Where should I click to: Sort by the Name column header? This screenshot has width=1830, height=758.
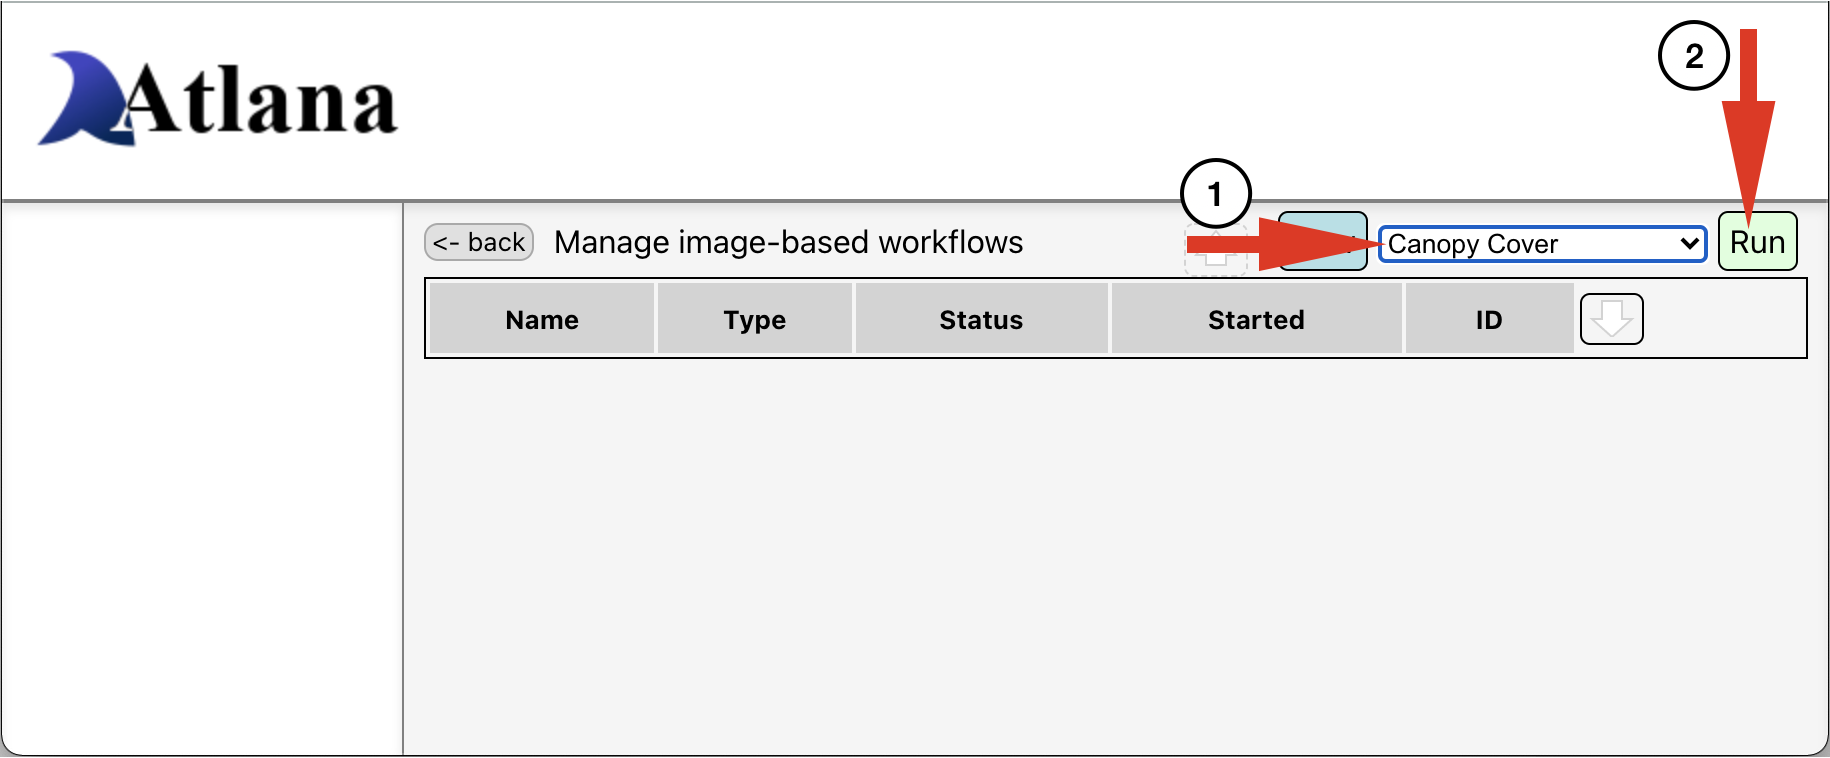541,319
